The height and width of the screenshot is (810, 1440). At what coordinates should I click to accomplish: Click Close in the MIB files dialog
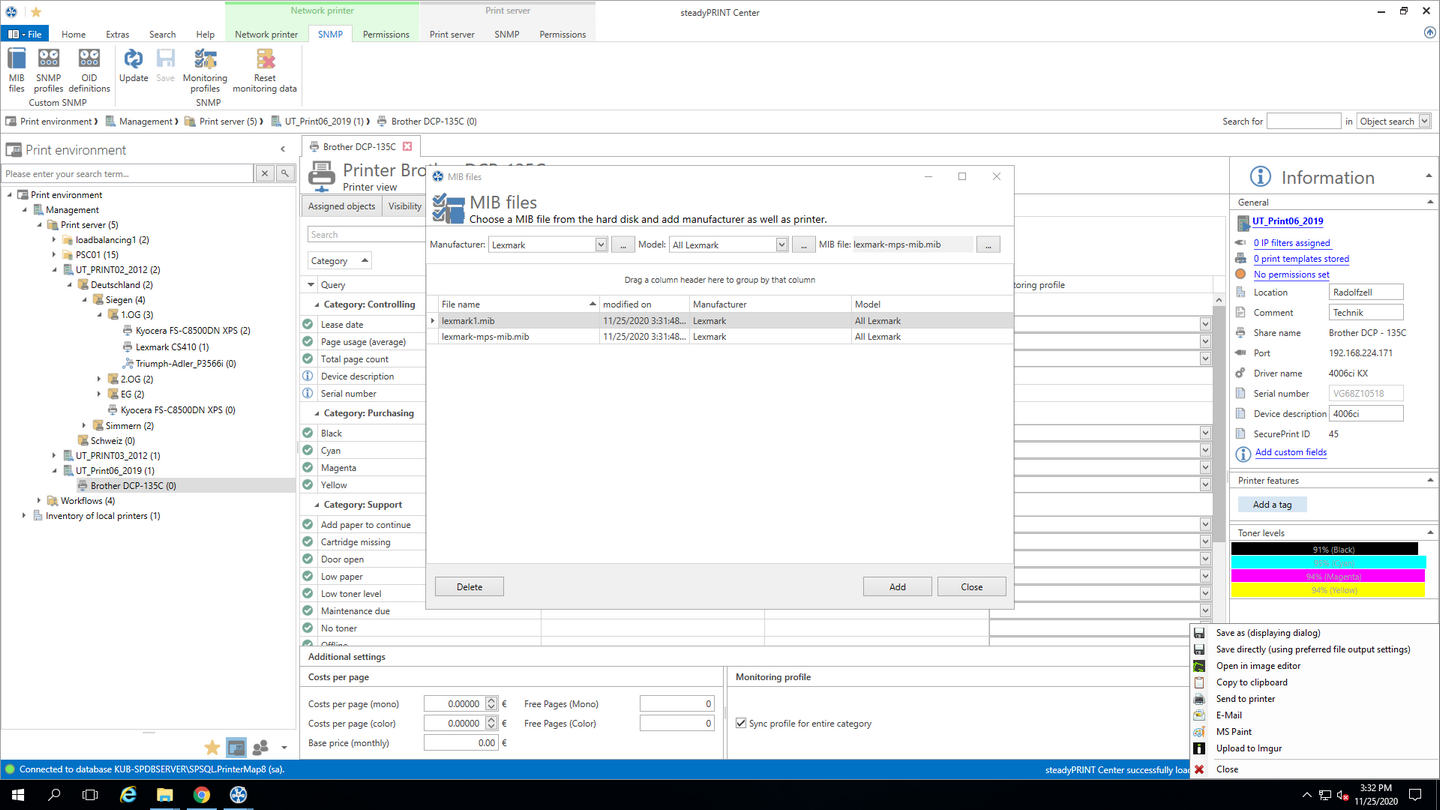[971, 587]
